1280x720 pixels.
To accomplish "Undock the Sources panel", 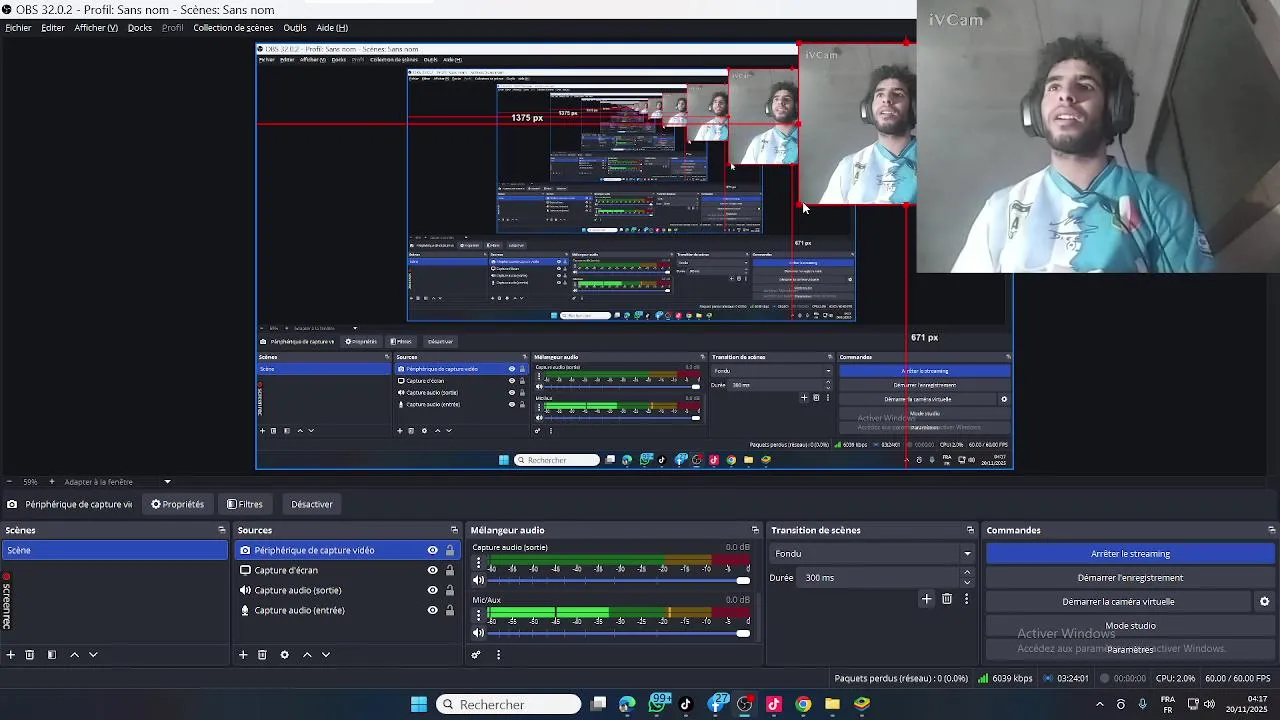I will coord(454,530).
